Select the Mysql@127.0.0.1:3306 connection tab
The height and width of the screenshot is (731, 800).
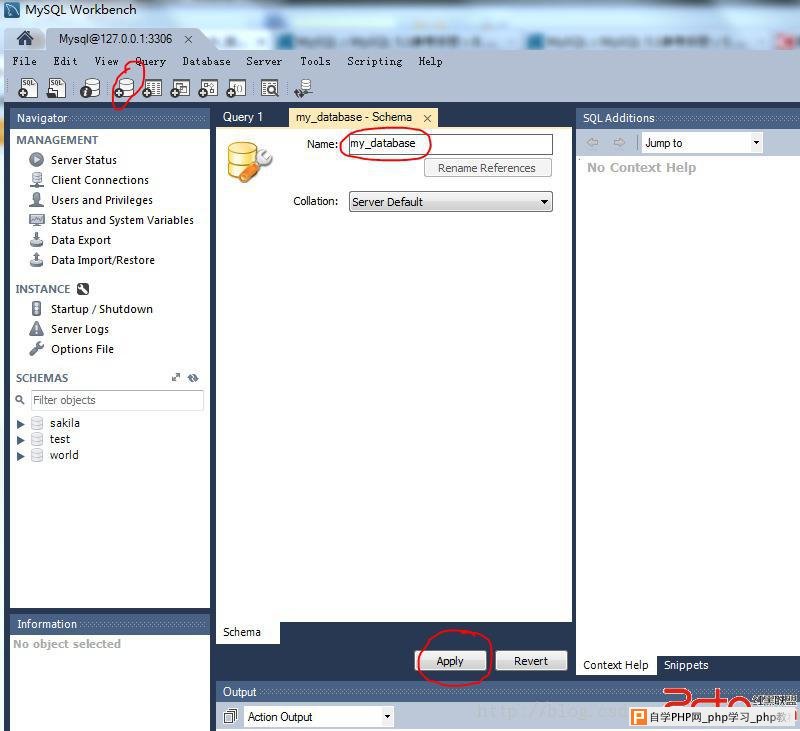pos(115,39)
